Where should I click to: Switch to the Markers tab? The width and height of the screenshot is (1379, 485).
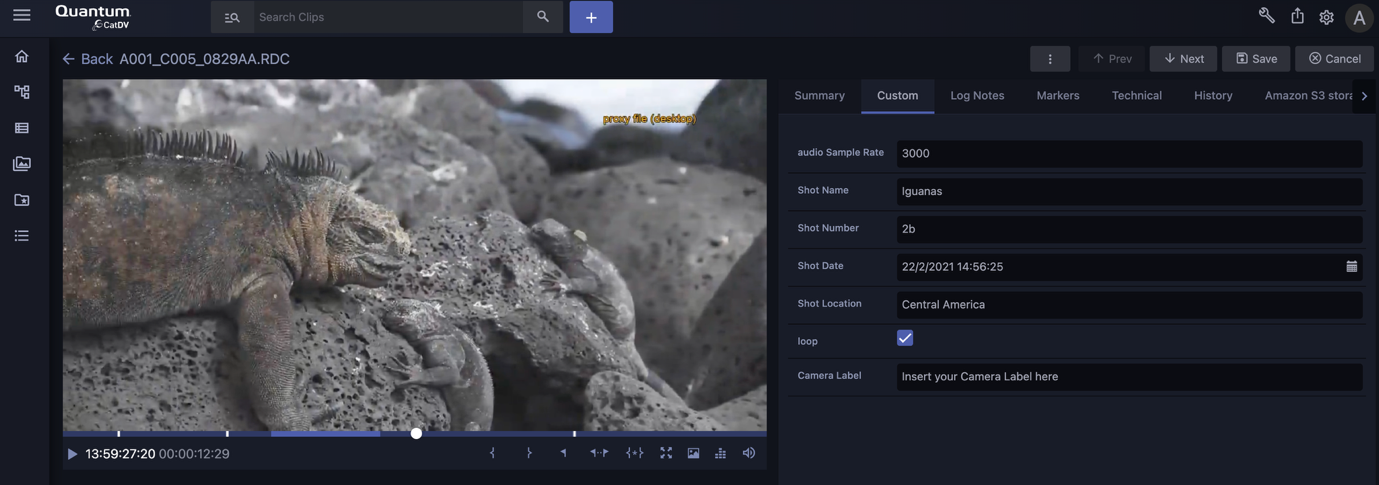tap(1057, 95)
